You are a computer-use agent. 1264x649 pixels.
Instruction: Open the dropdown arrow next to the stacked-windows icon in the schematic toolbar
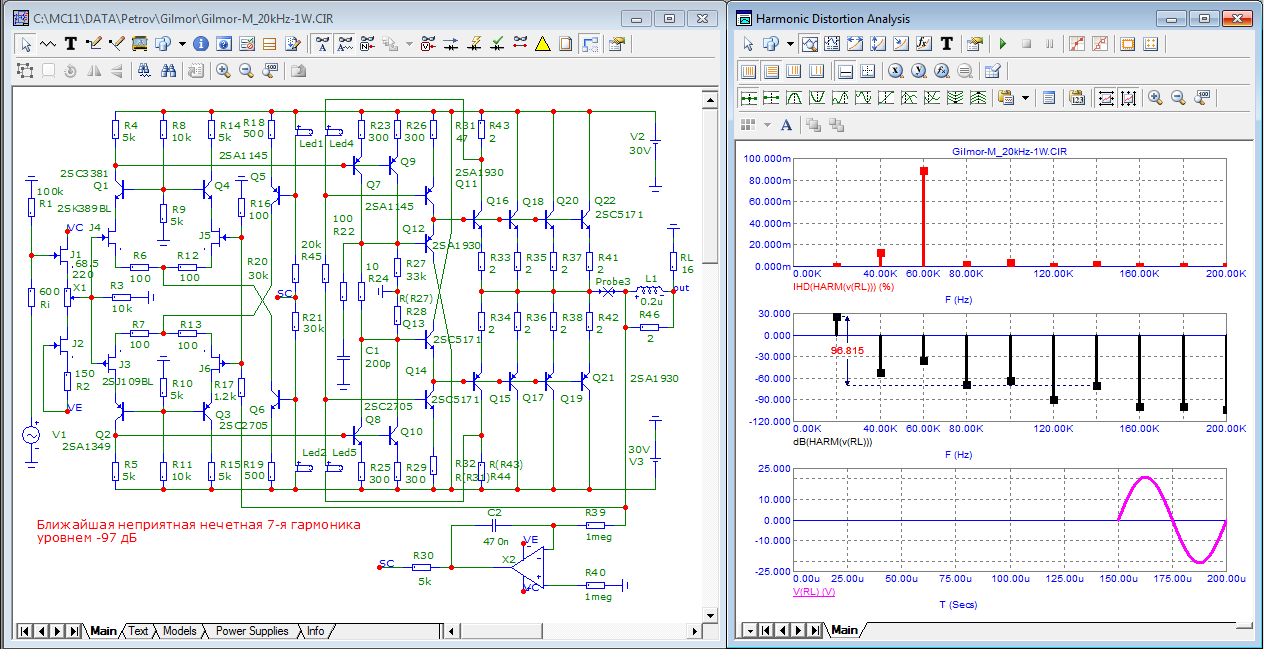tap(182, 44)
